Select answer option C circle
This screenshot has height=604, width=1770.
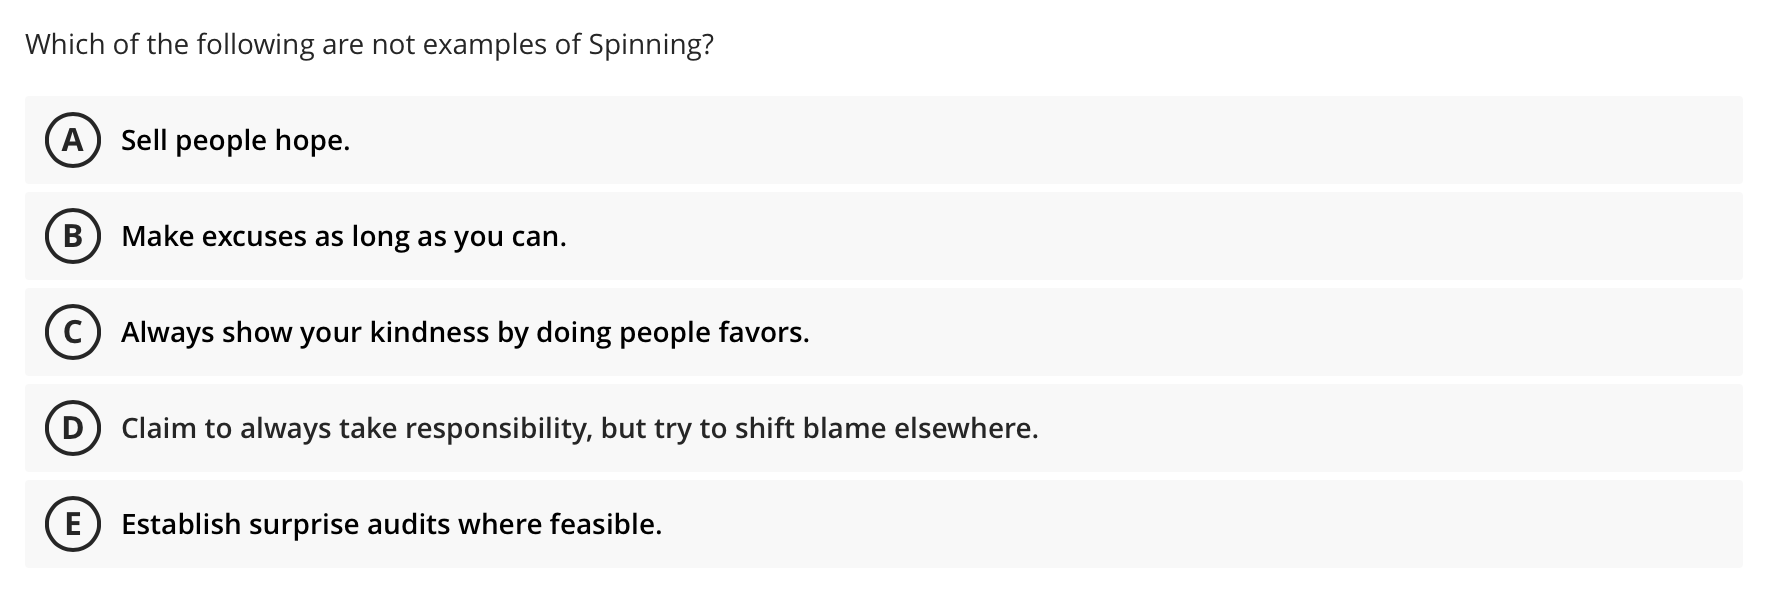coord(72,332)
